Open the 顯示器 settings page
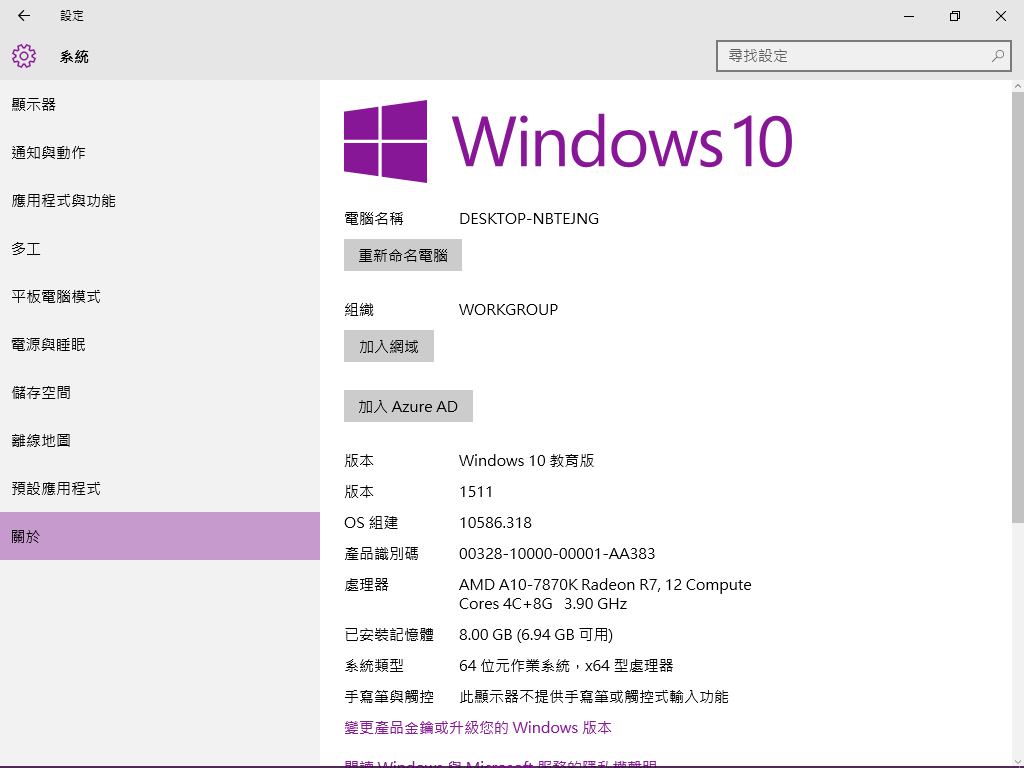This screenshot has height=768, width=1024. click(x=160, y=104)
